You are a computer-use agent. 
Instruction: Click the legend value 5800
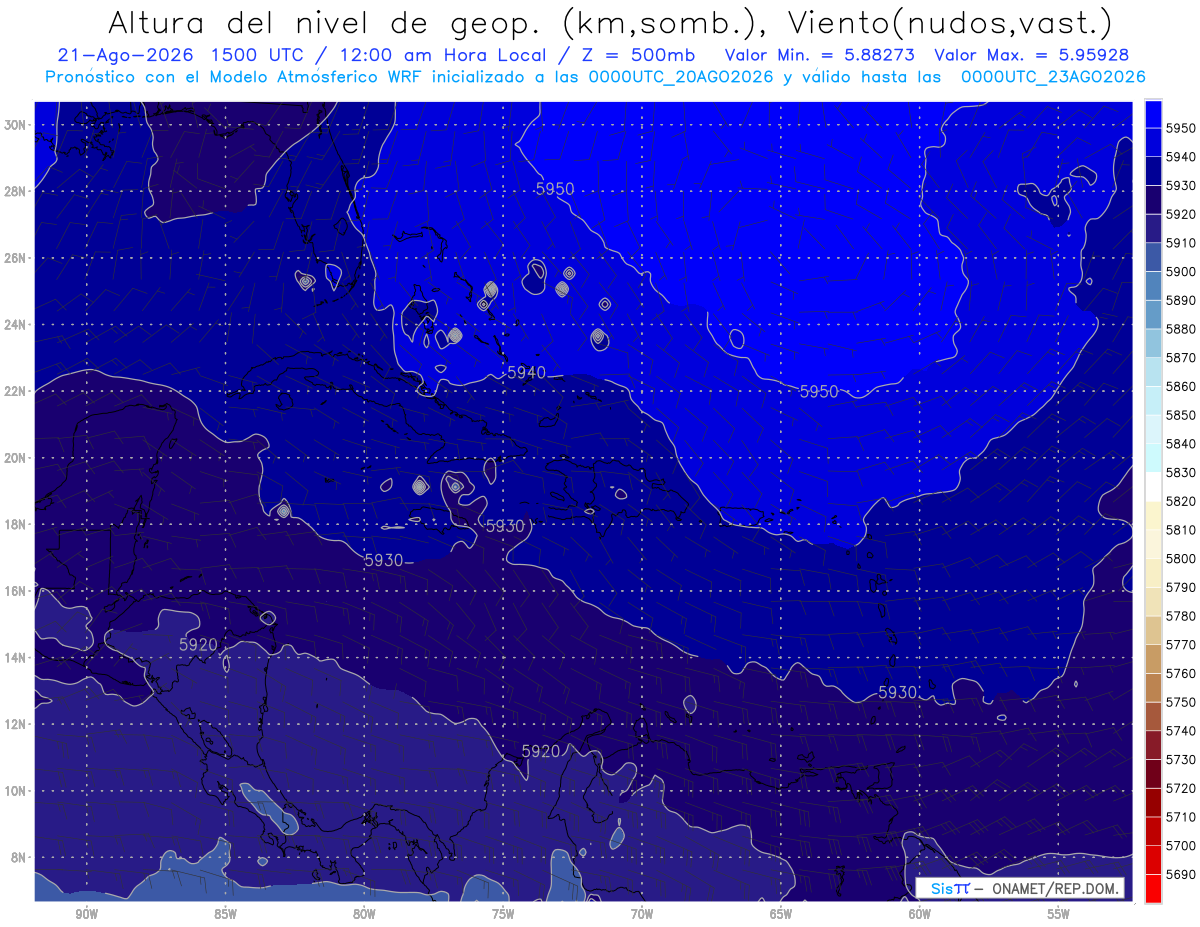tap(1181, 558)
